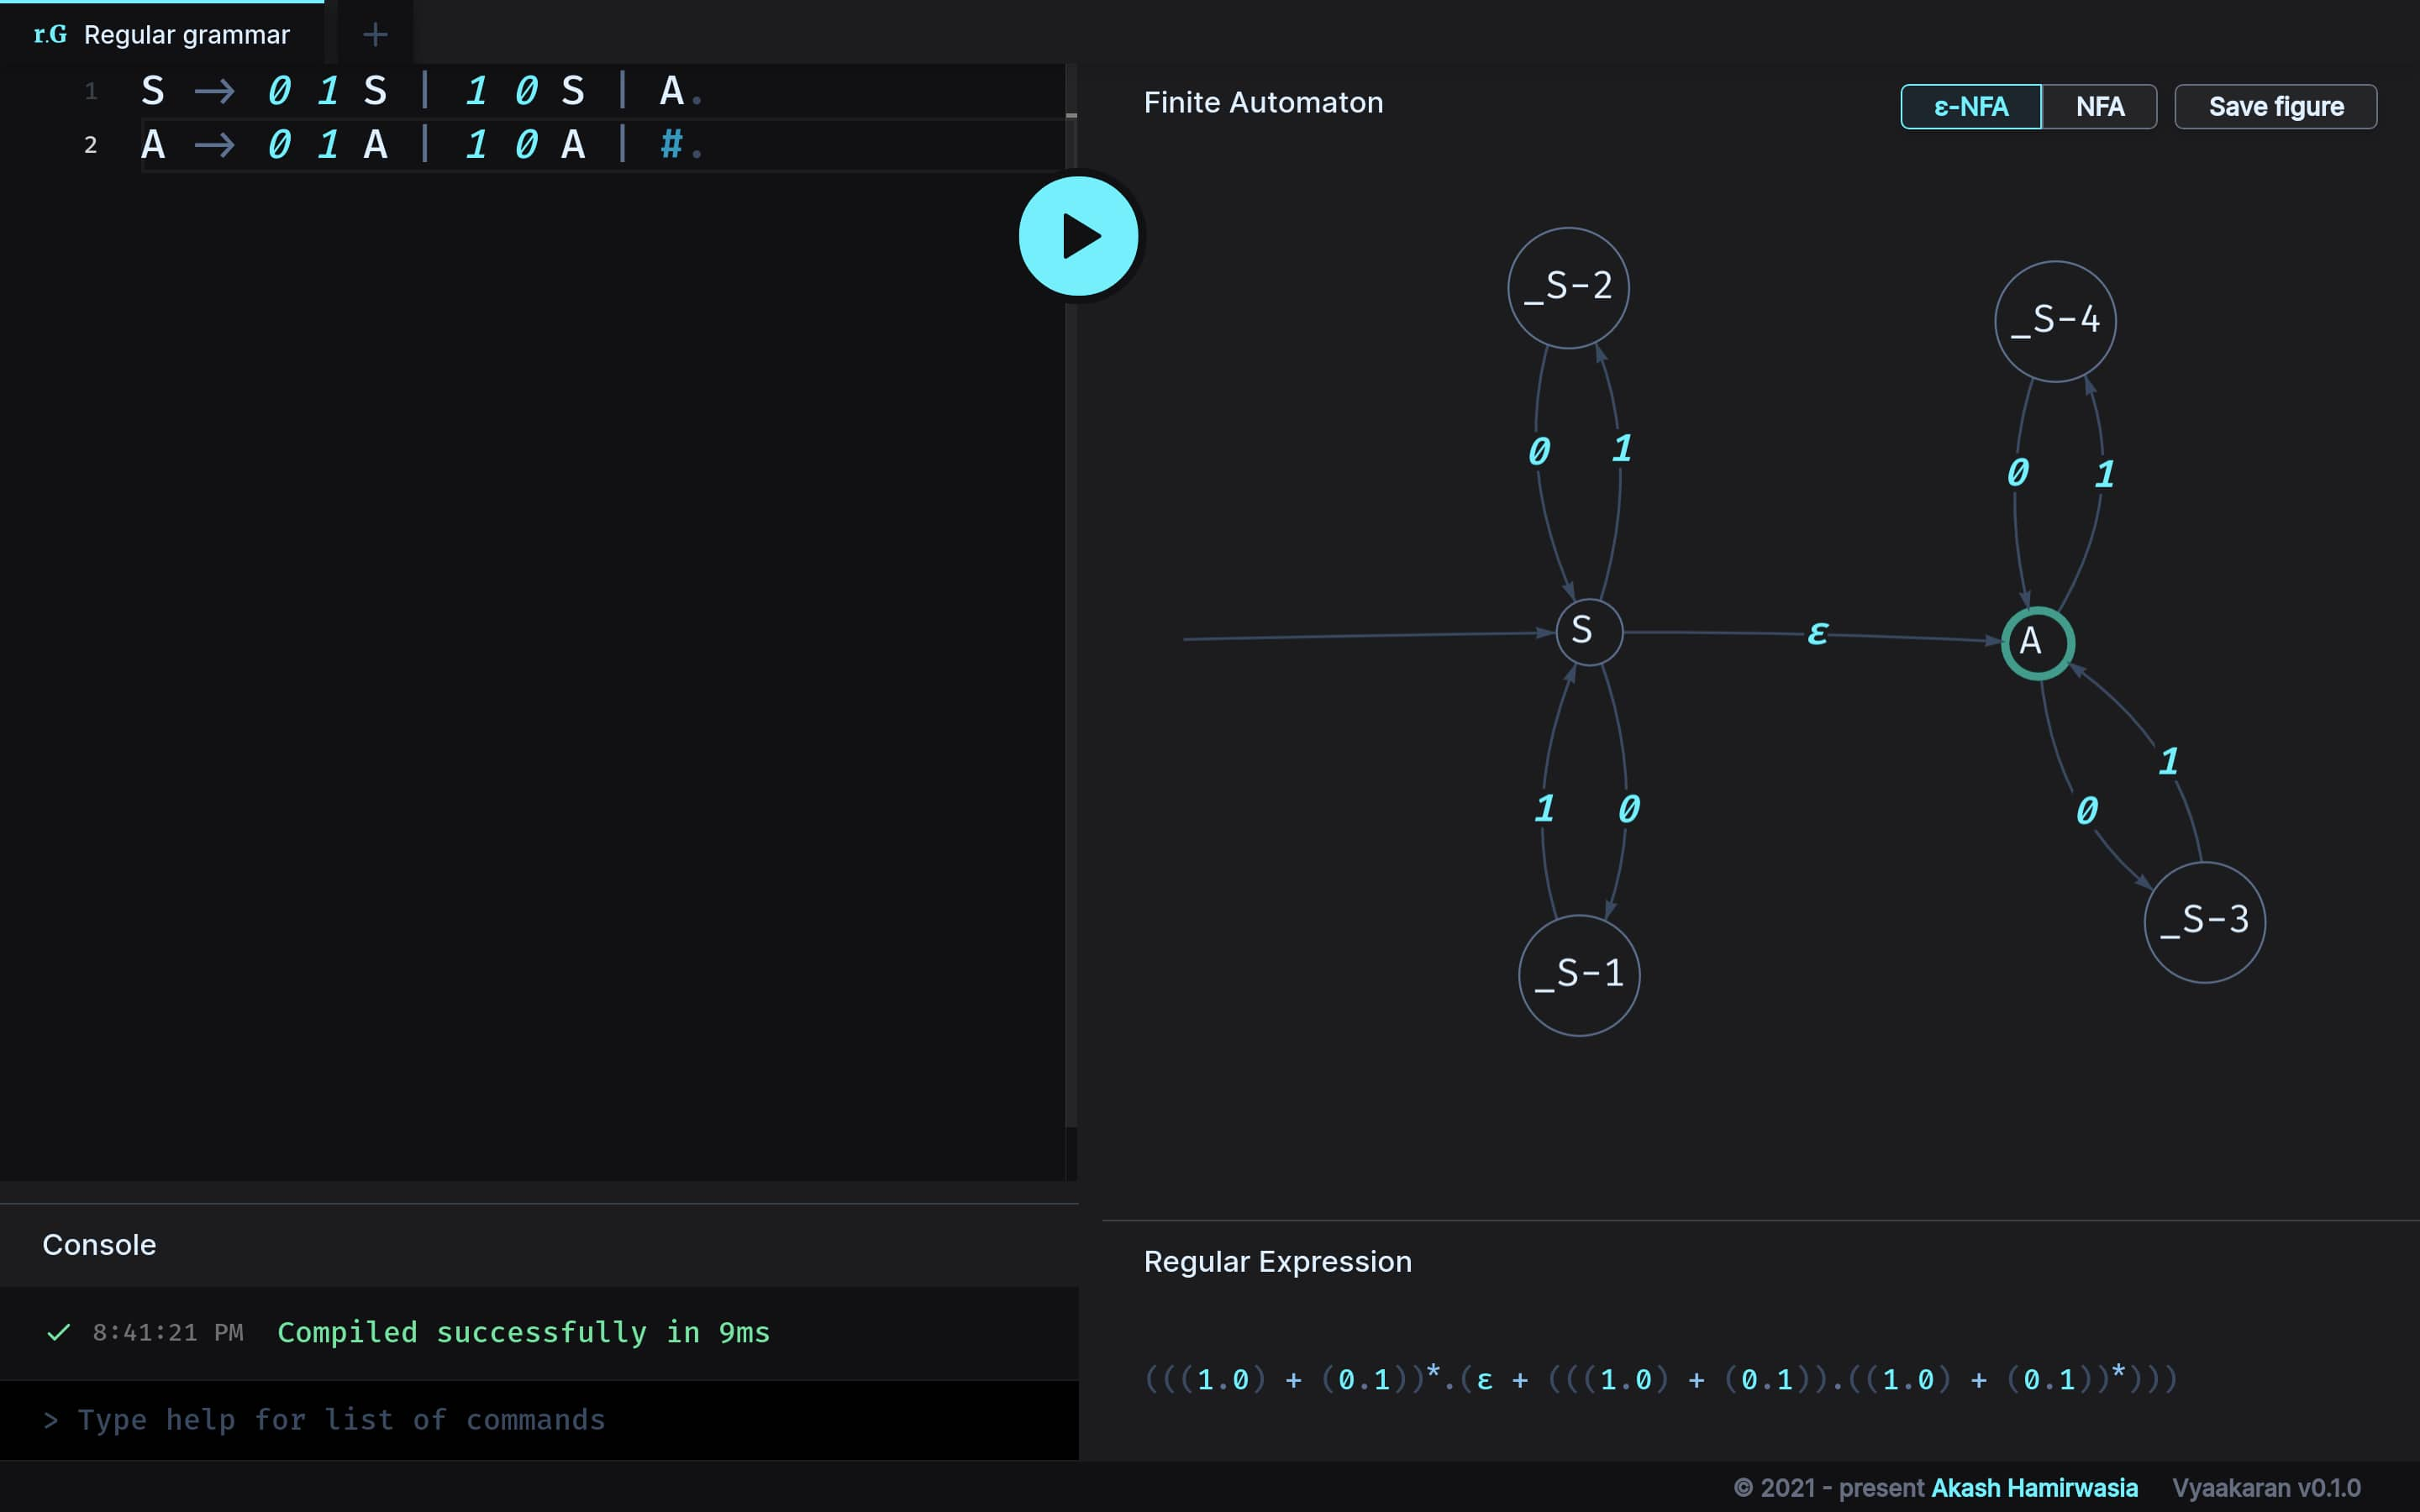This screenshot has height=1512, width=2420.
Task: Click the 1 label on the A to _S-3 edge
Action: click(2168, 761)
